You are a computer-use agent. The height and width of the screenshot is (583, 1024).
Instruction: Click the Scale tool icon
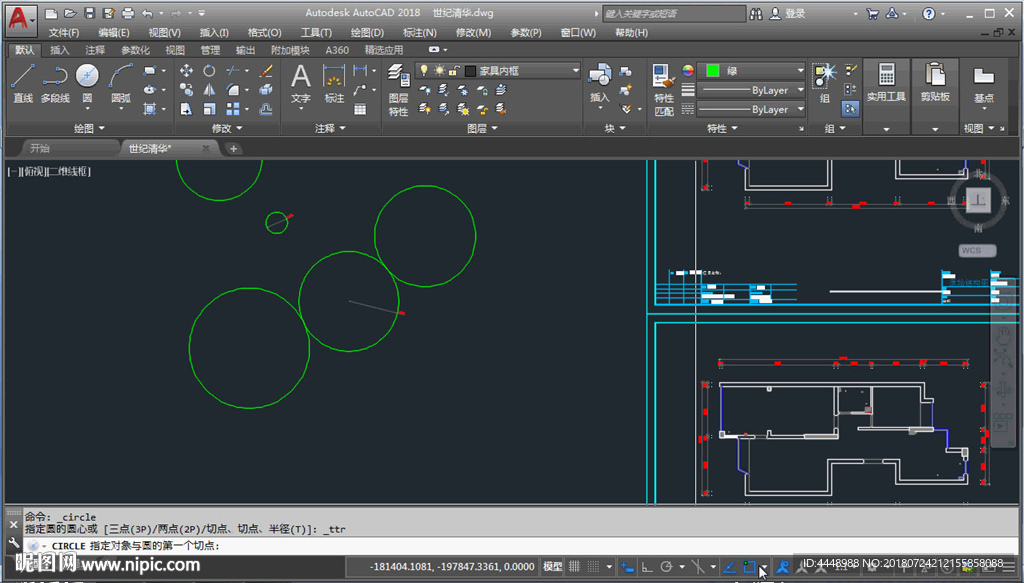[209, 108]
